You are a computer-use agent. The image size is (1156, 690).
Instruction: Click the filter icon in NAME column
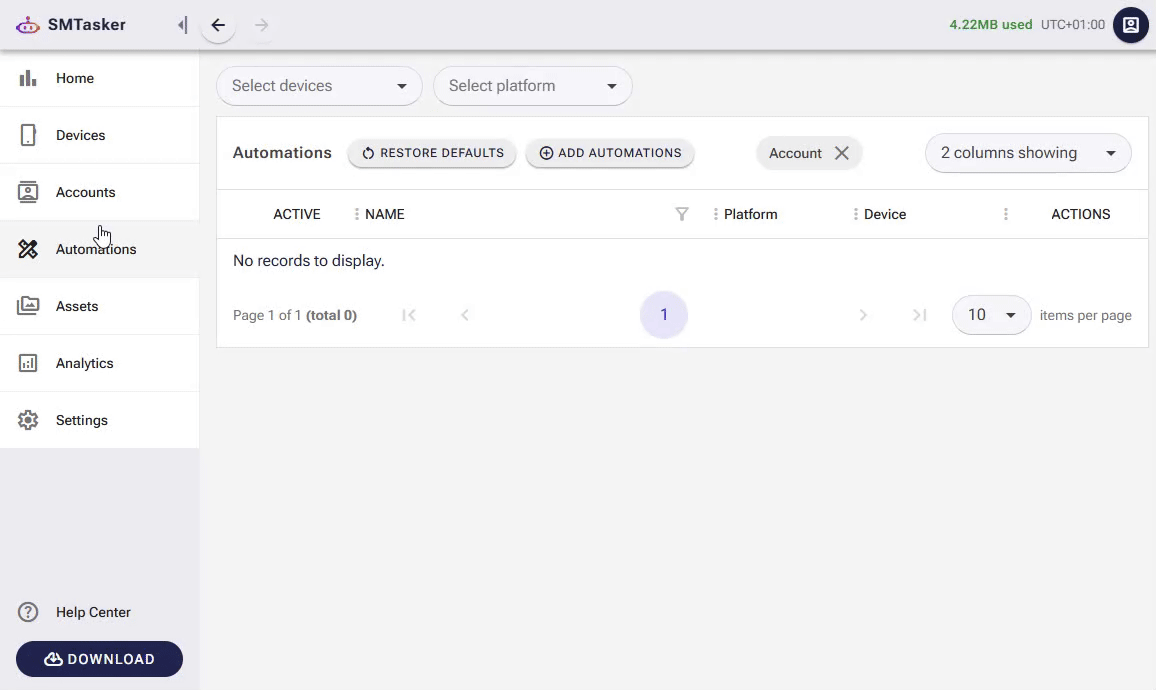pyautogui.click(x=682, y=214)
